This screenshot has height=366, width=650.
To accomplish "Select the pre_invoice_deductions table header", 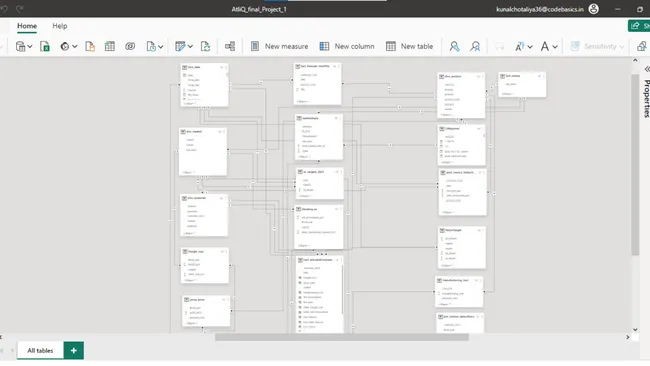I will pos(460,317).
